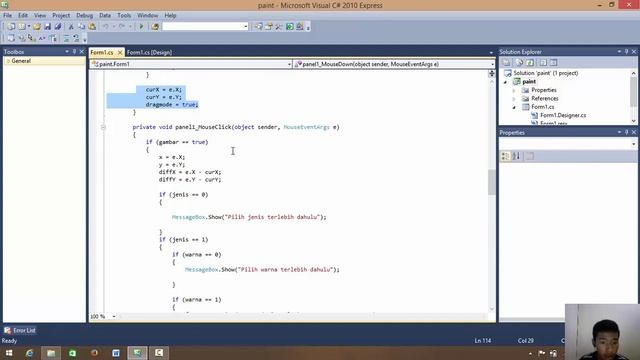640x360 pixels.
Task: Click View Designer icon in Solution Explorer
Action: click(x=553, y=62)
